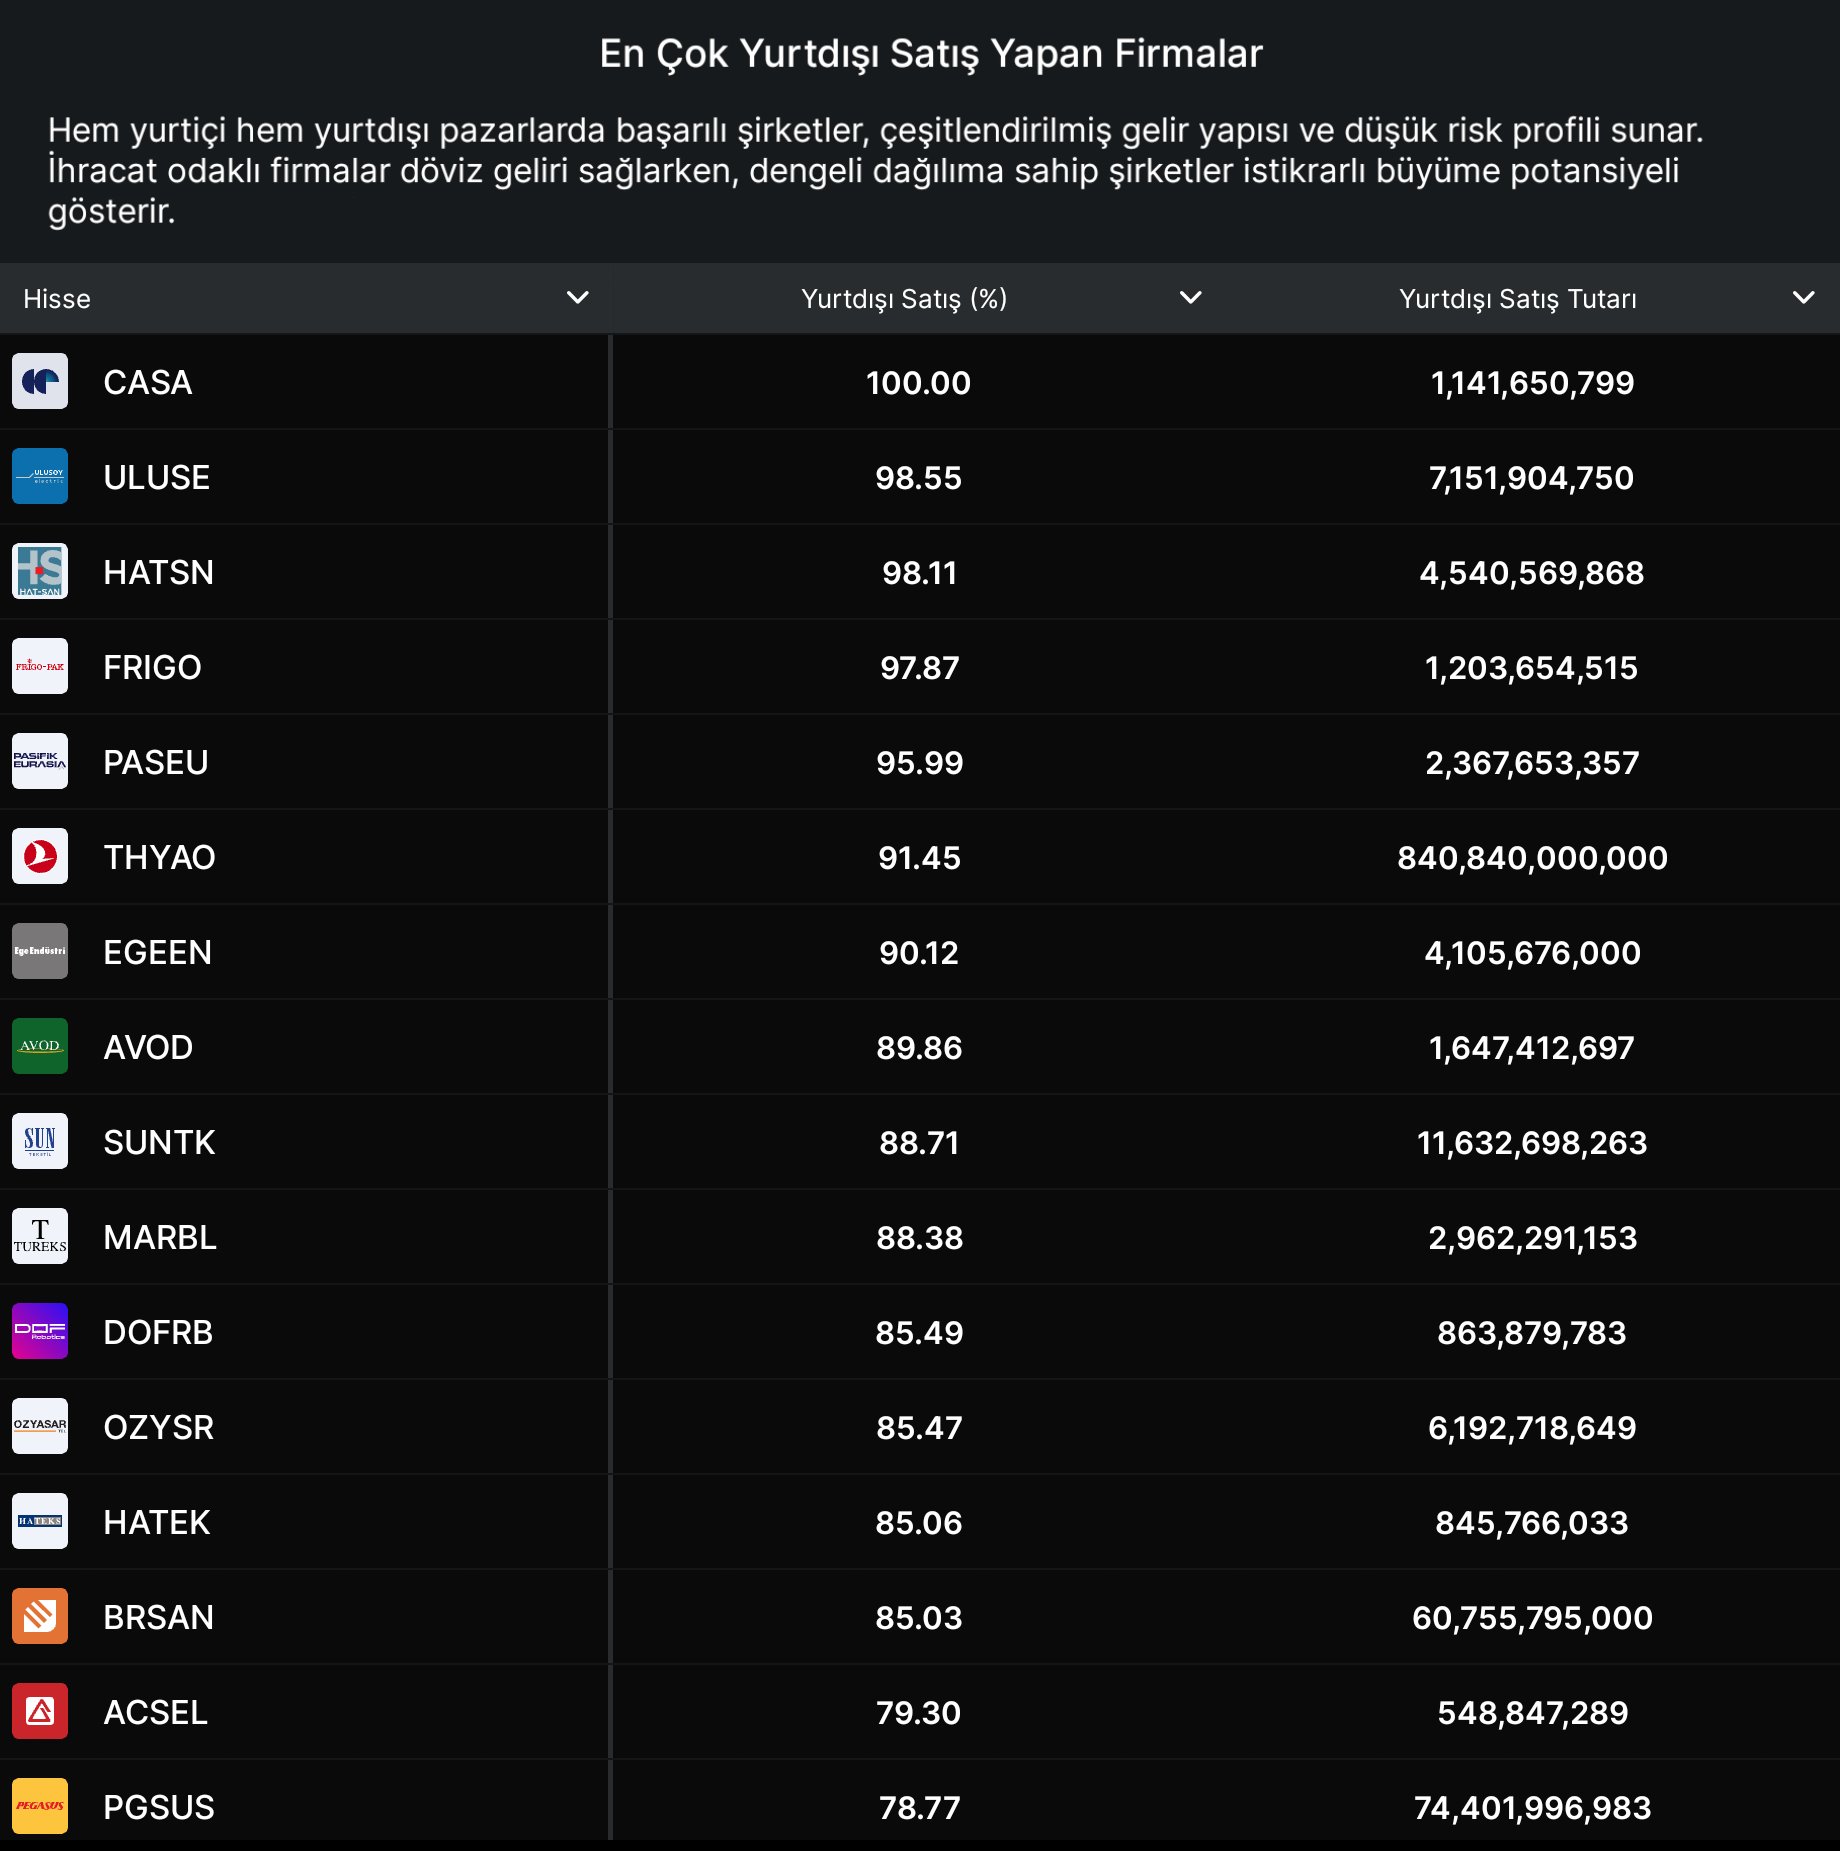This screenshot has height=1851, width=1840.
Task: Click the ACSEL red logo icon
Action: pos(40,1712)
